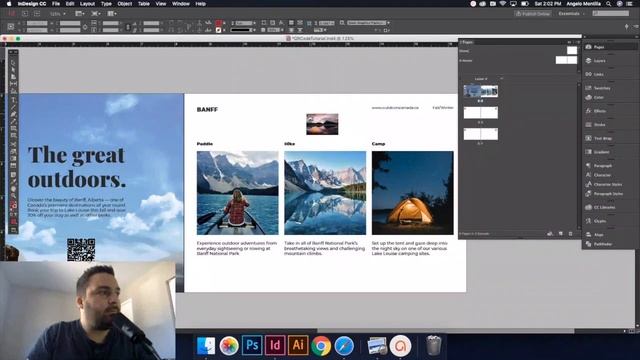Select the reference point locator grid
640x360 pixels.
point(11,27)
